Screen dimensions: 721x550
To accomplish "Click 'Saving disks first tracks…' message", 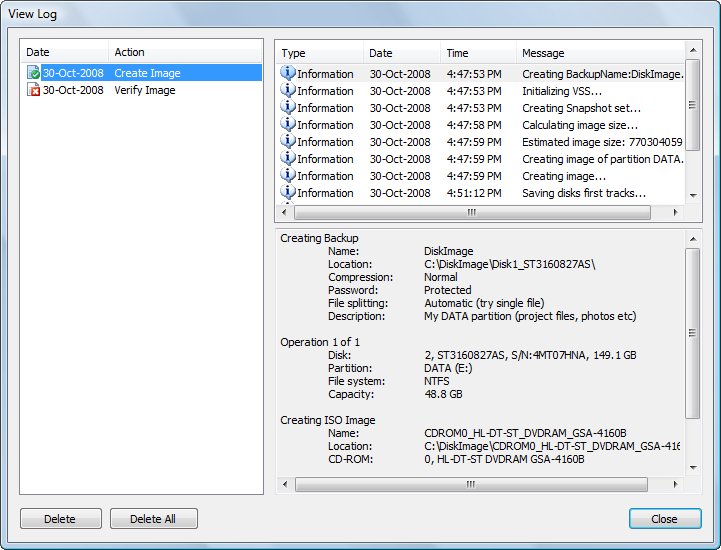I will (584, 193).
